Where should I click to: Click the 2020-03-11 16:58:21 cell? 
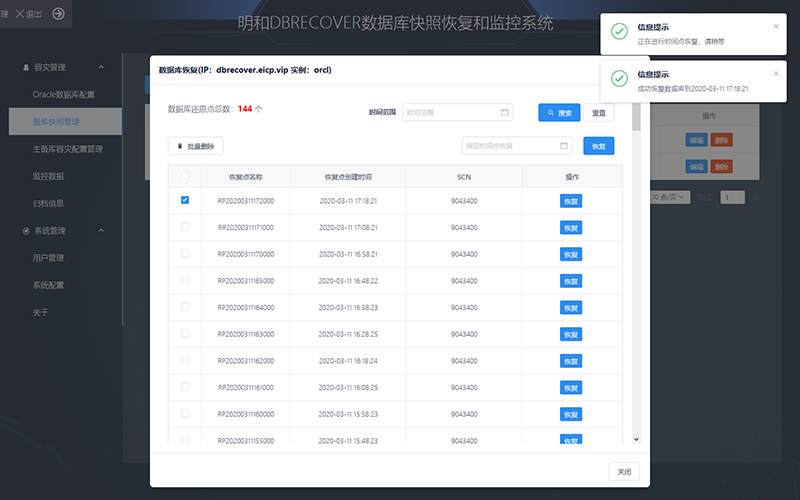tap(348, 254)
